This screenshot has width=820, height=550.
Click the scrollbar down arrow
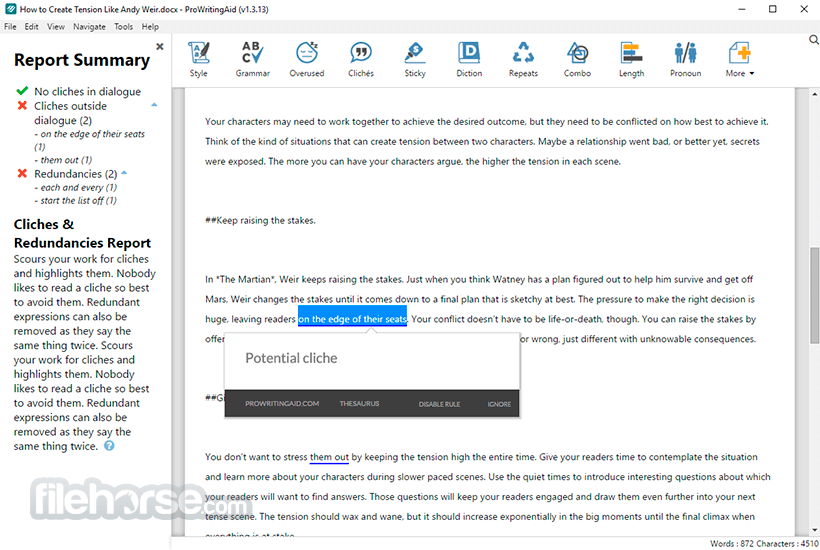point(814,530)
